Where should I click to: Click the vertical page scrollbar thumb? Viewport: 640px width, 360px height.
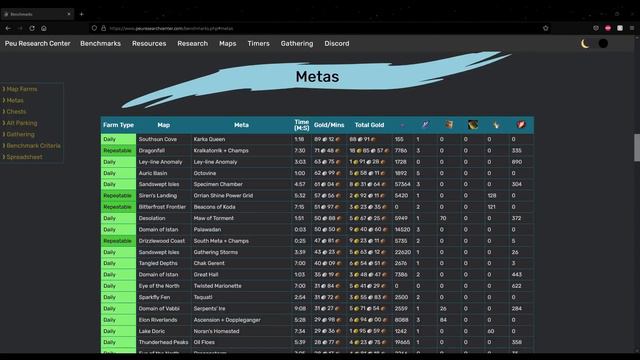point(637,147)
